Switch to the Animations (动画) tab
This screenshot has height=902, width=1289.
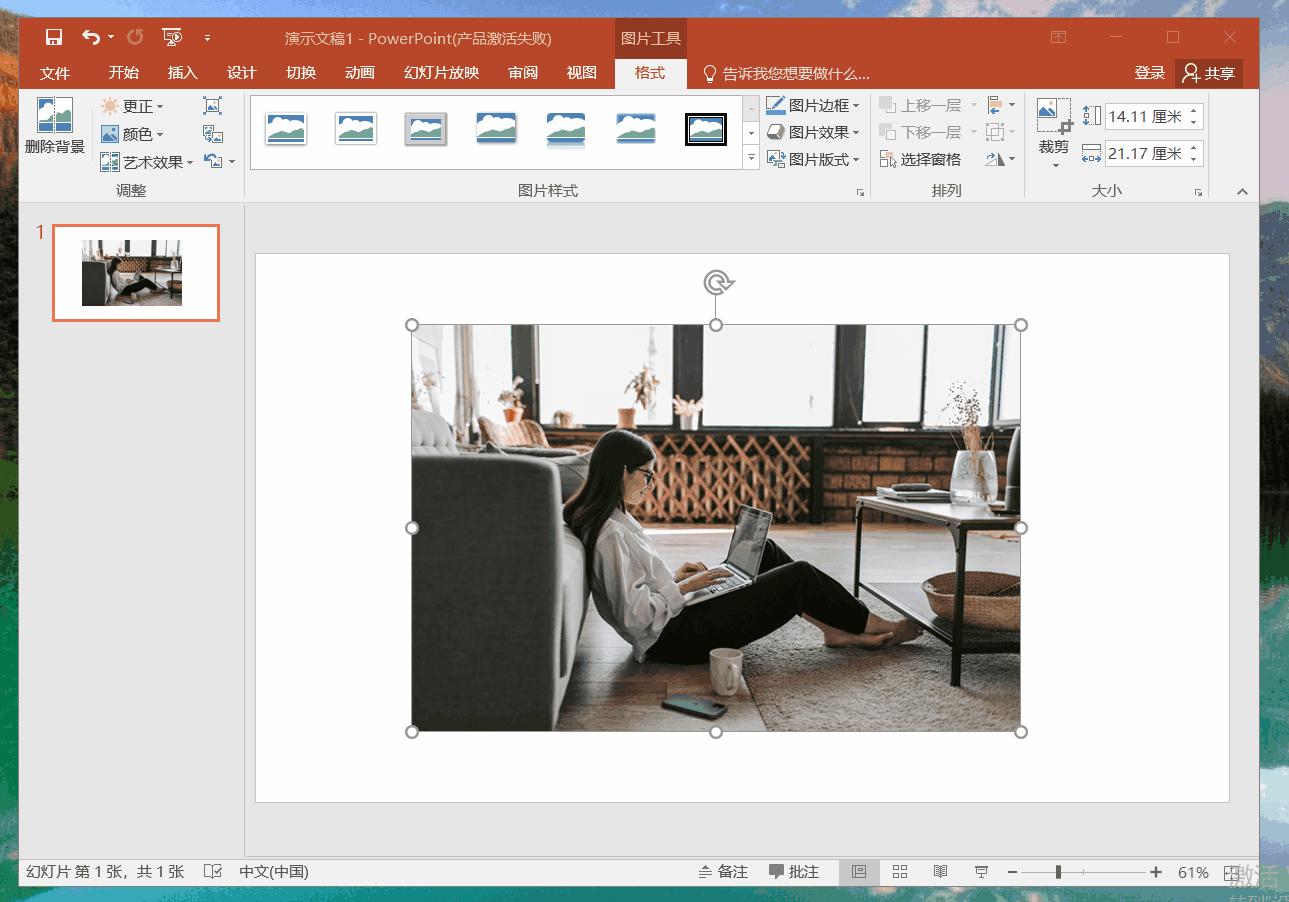(x=359, y=73)
